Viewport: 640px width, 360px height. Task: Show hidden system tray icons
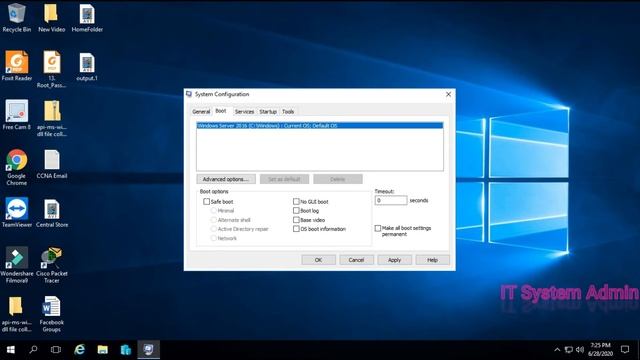557,350
